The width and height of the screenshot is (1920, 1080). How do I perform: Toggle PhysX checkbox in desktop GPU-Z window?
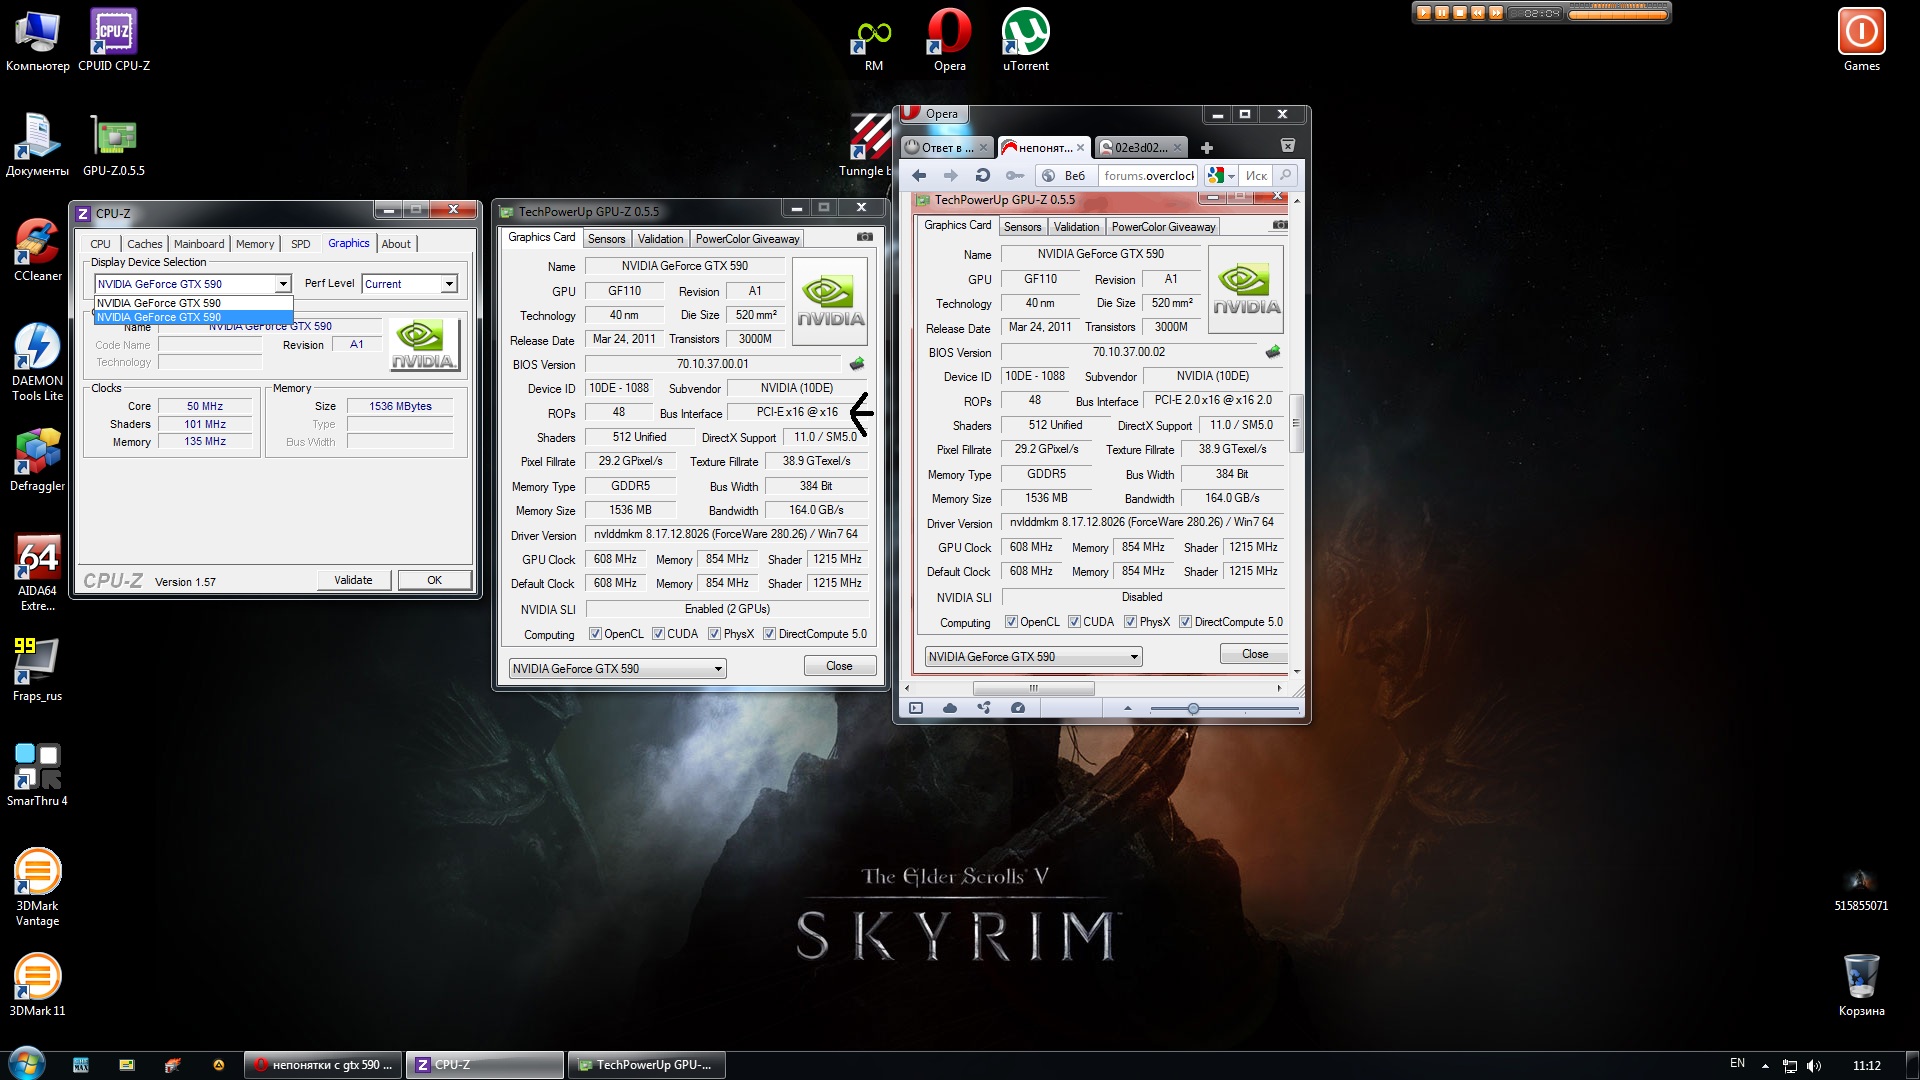click(x=715, y=634)
